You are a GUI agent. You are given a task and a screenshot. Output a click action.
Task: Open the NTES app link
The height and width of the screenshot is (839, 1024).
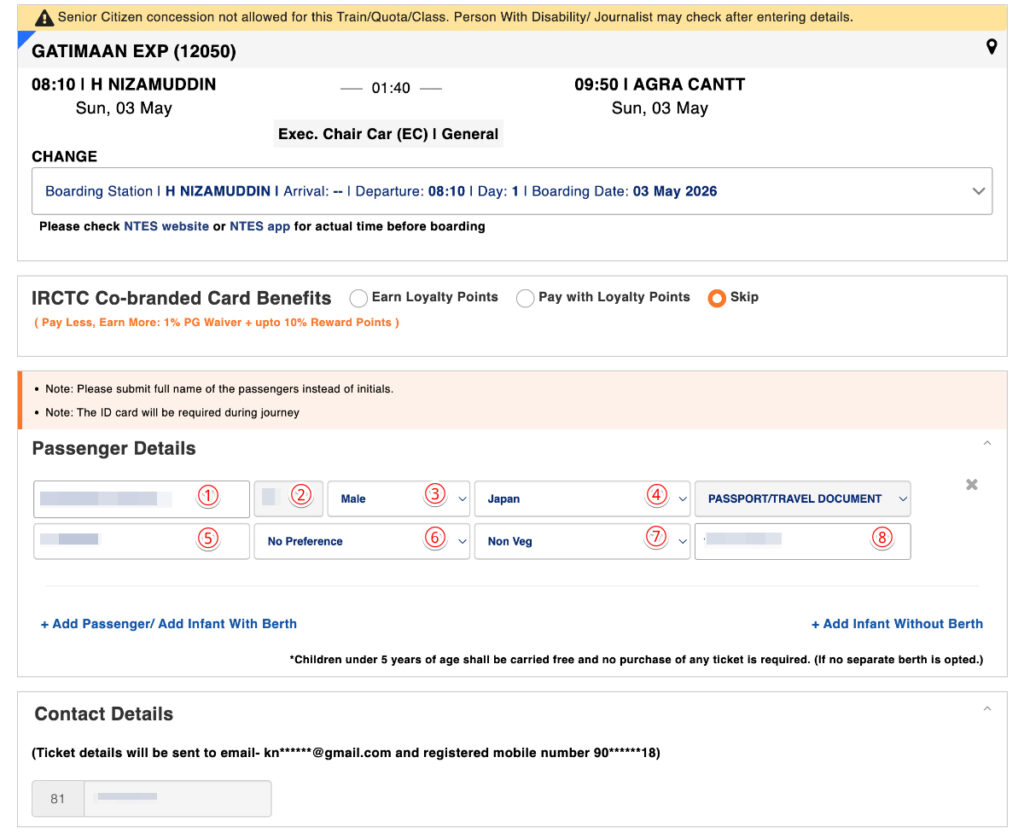(259, 227)
